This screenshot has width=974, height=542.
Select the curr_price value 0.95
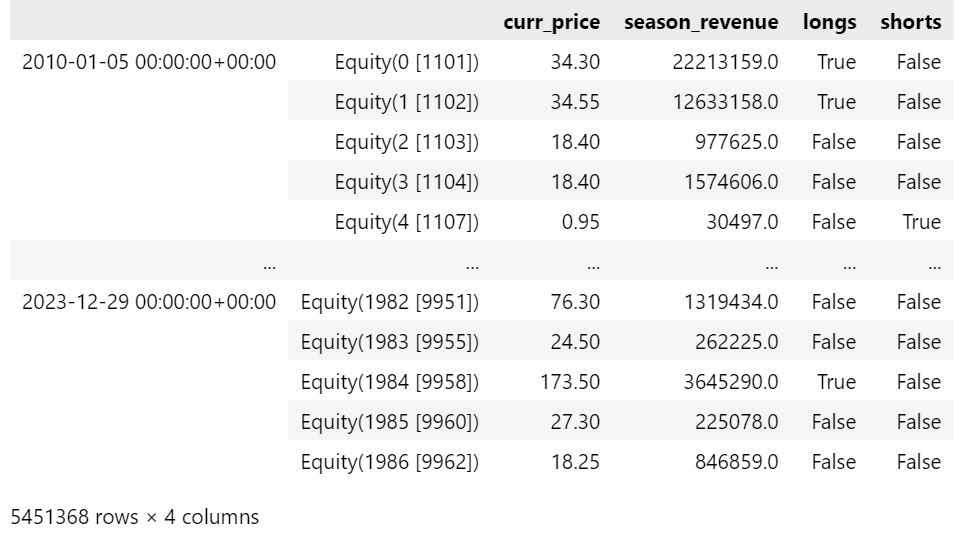pyautogui.click(x=581, y=222)
